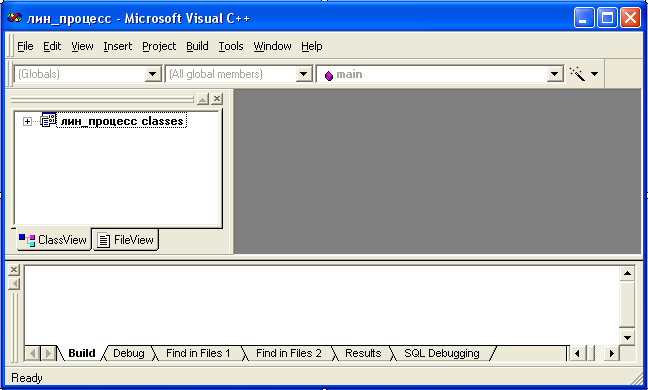
Task: Click output horizontal scrollbar right arrow
Action: click(612, 354)
